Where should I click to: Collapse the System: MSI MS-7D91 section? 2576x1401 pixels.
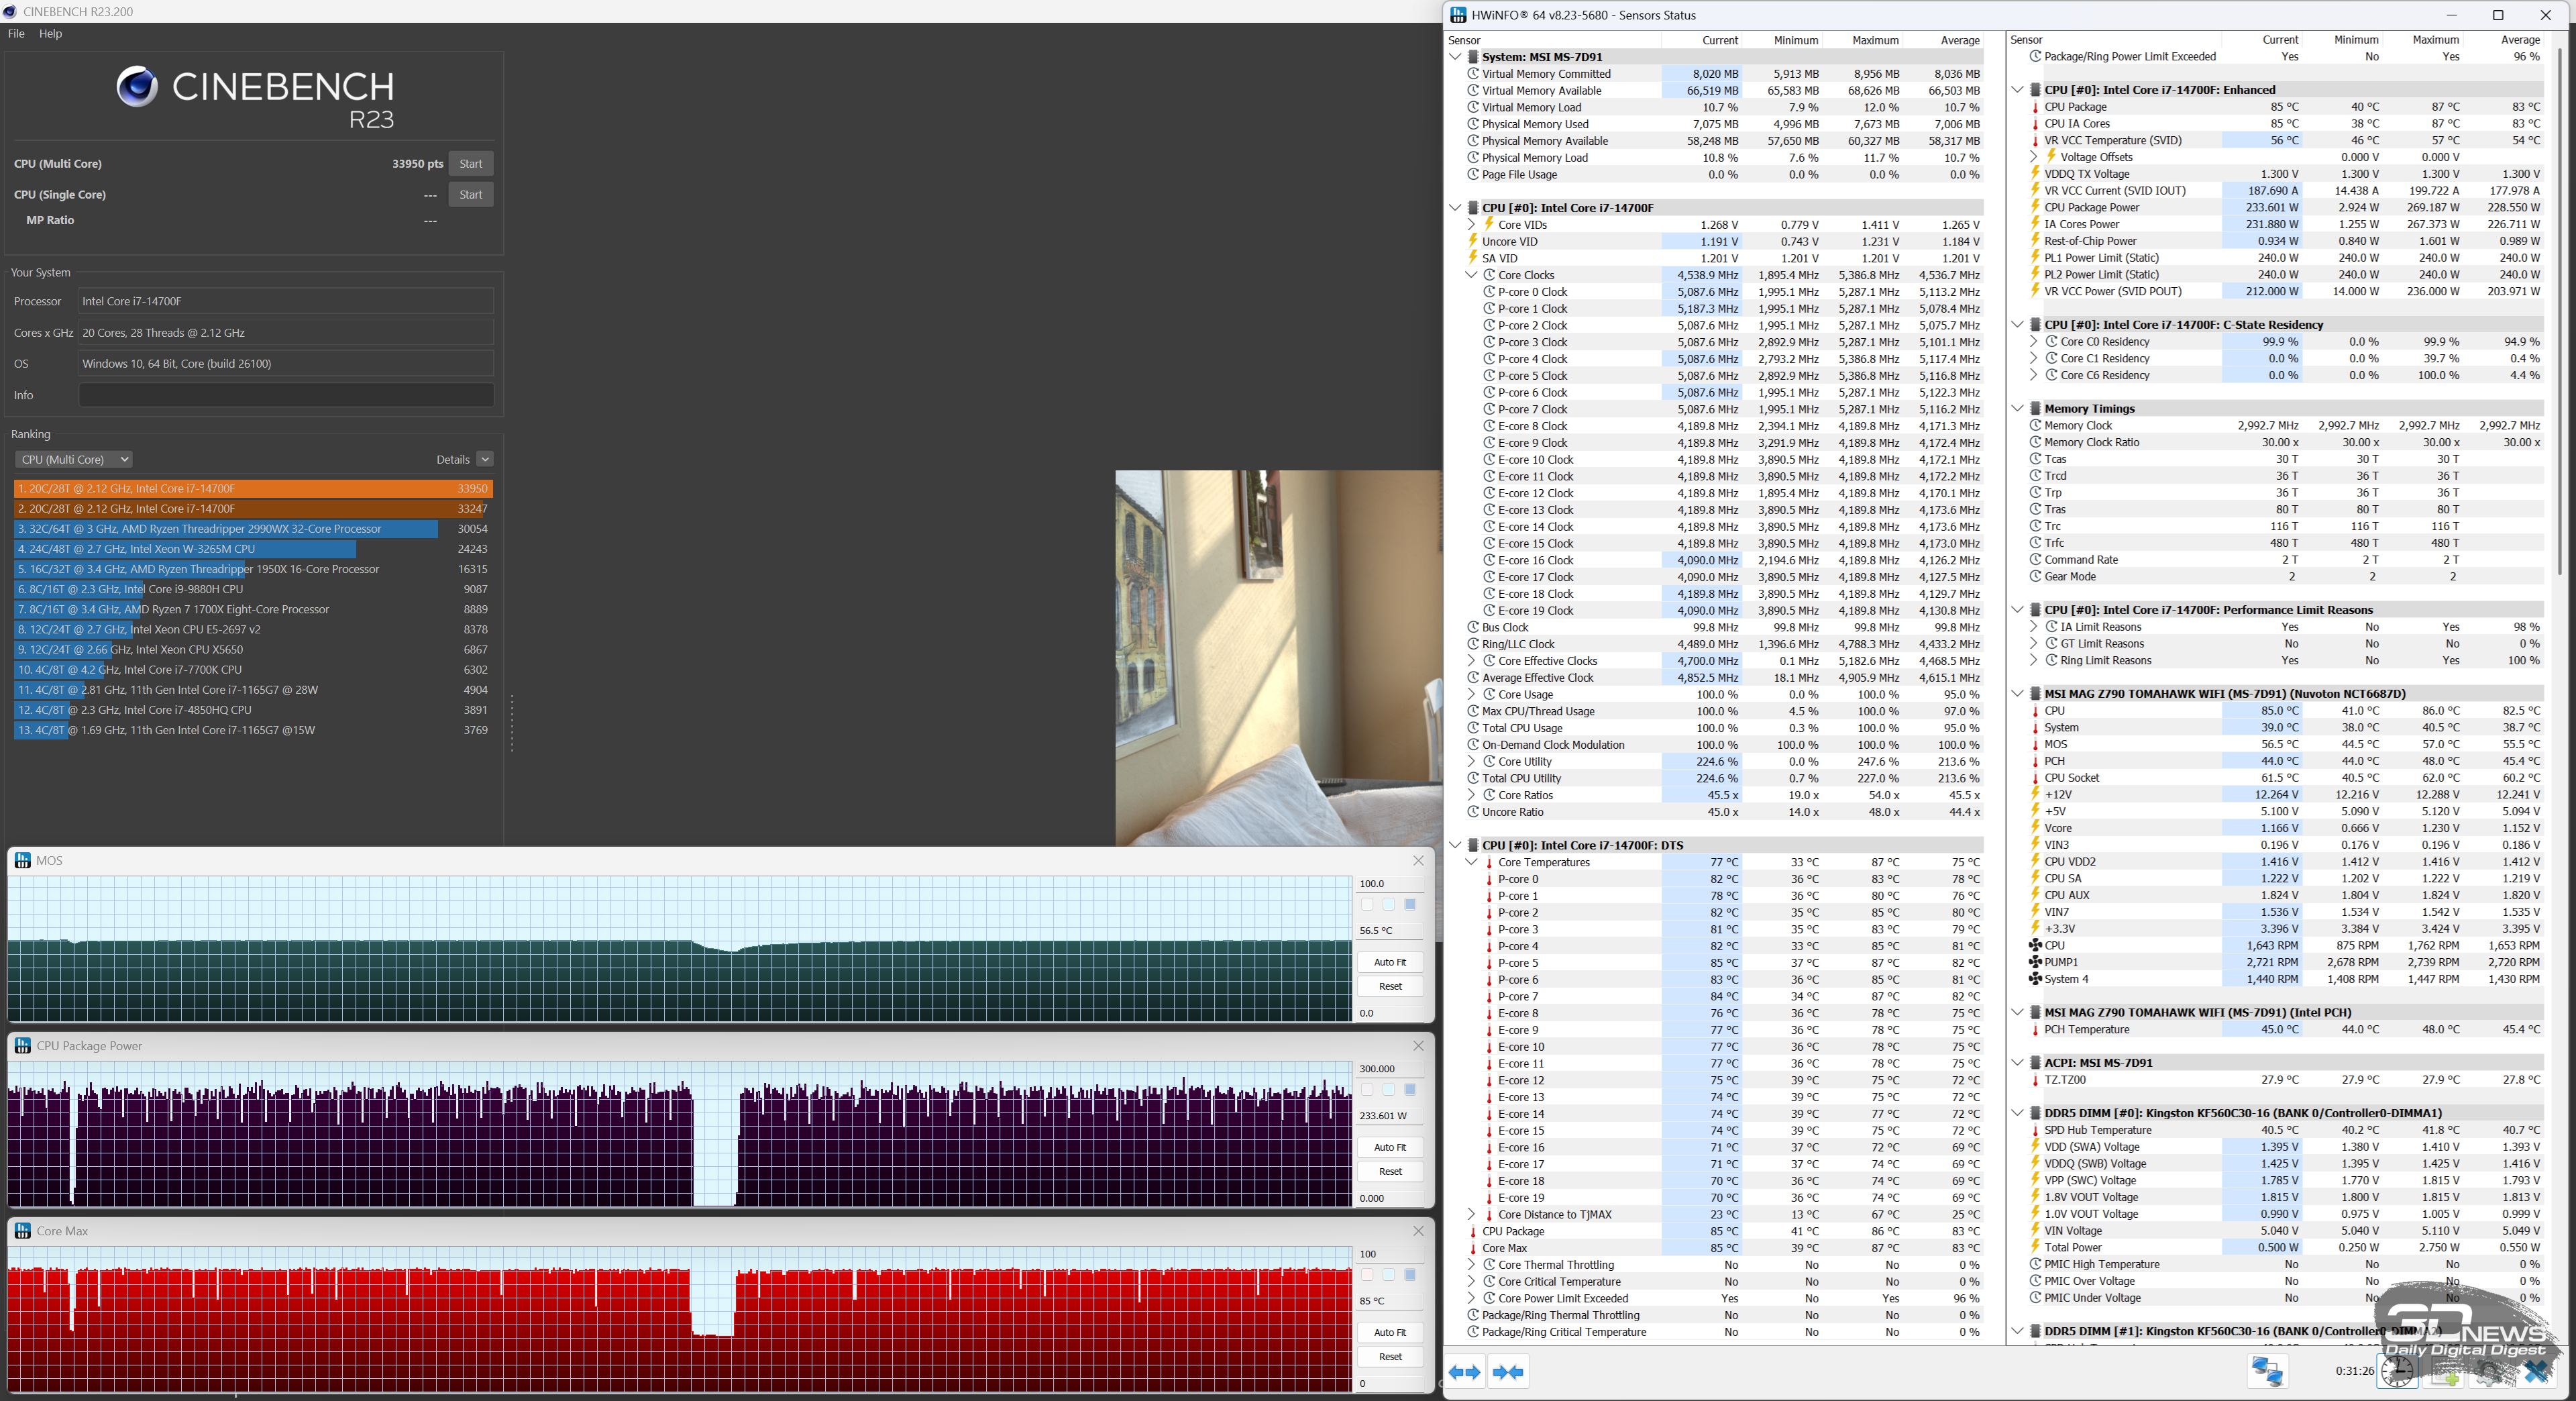coord(1455,57)
